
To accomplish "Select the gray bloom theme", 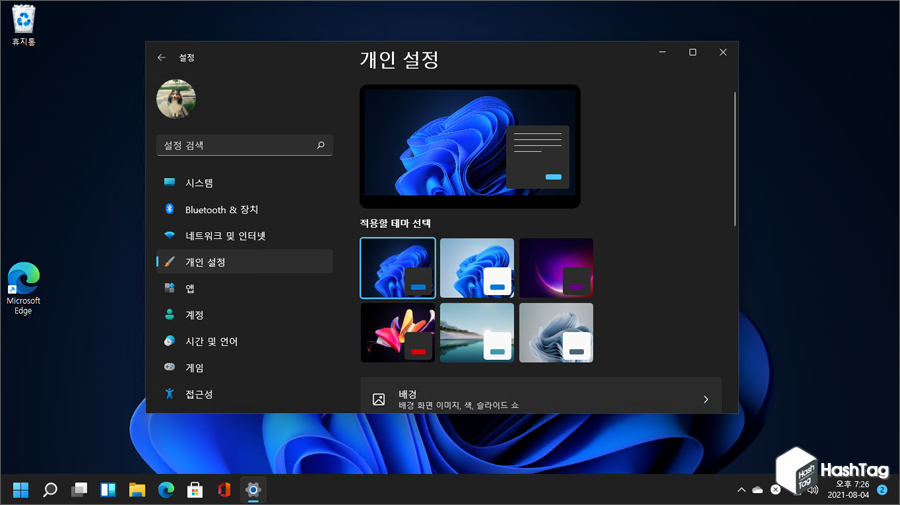I will [x=556, y=333].
